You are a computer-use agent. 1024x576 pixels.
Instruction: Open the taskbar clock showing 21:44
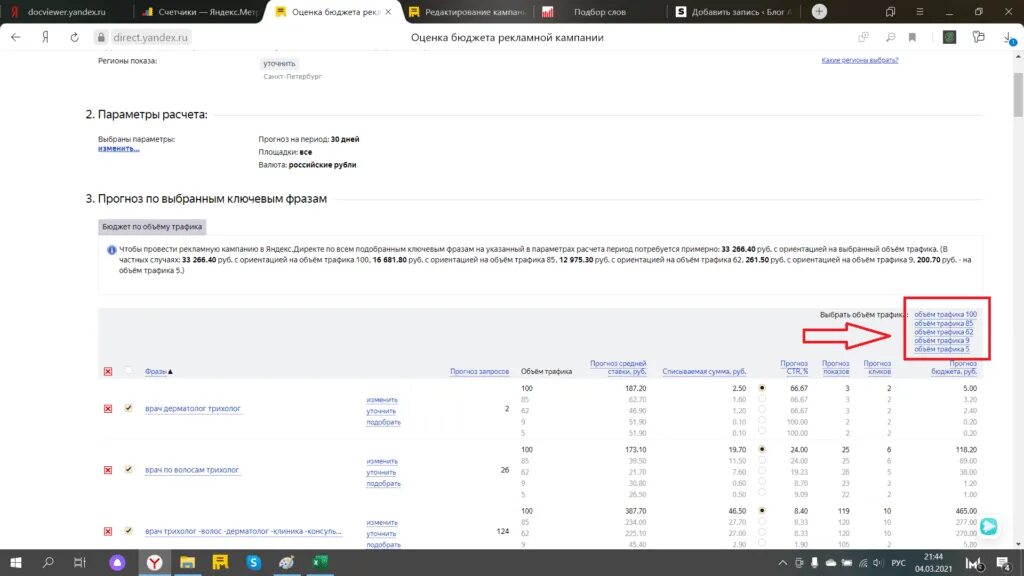(x=933, y=563)
